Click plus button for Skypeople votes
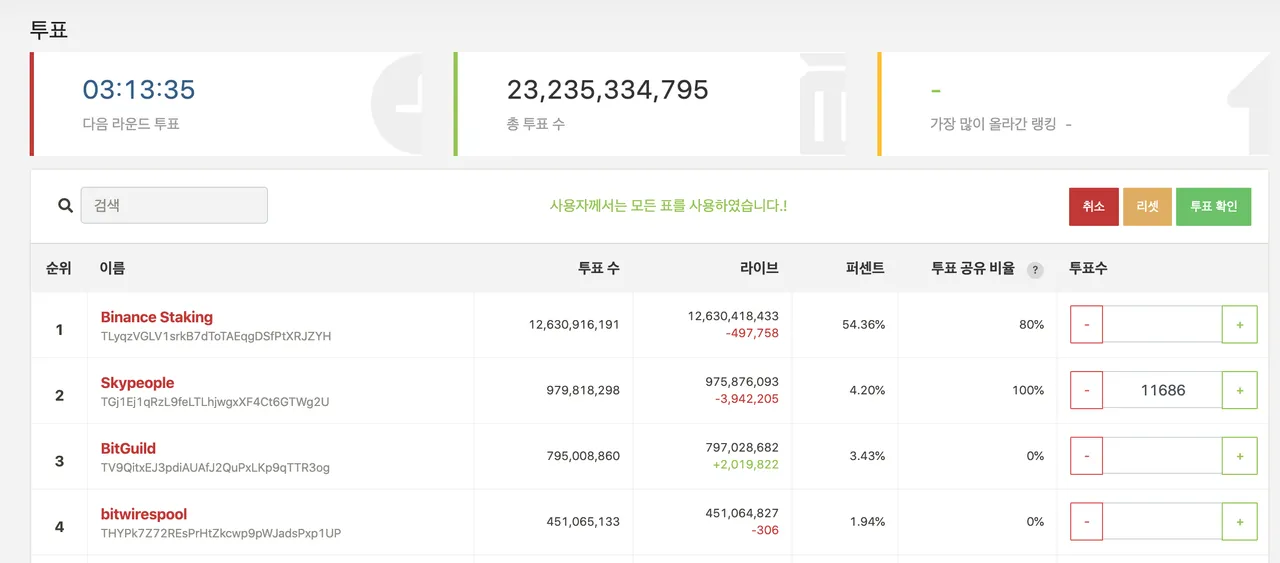Image resolution: width=1280 pixels, height=563 pixels. click(1240, 390)
